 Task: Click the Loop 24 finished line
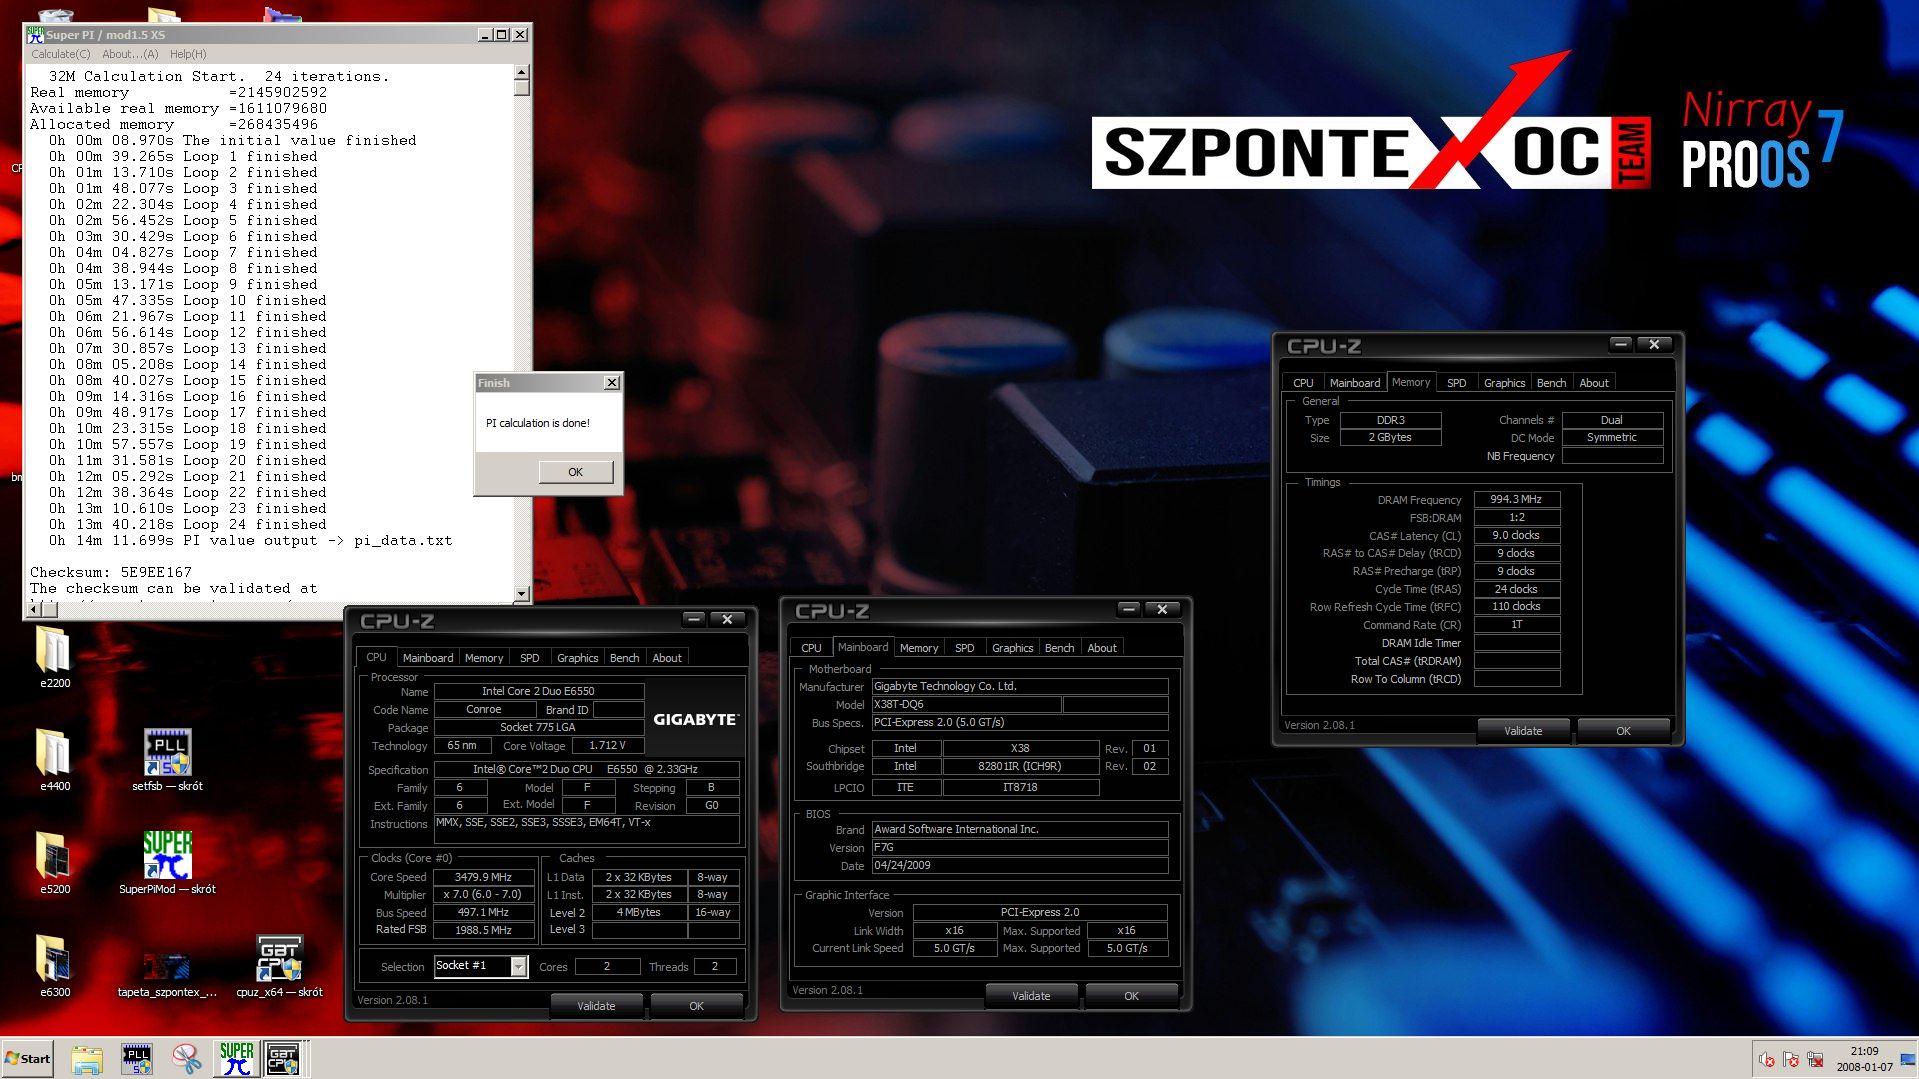click(x=188, y=525)
